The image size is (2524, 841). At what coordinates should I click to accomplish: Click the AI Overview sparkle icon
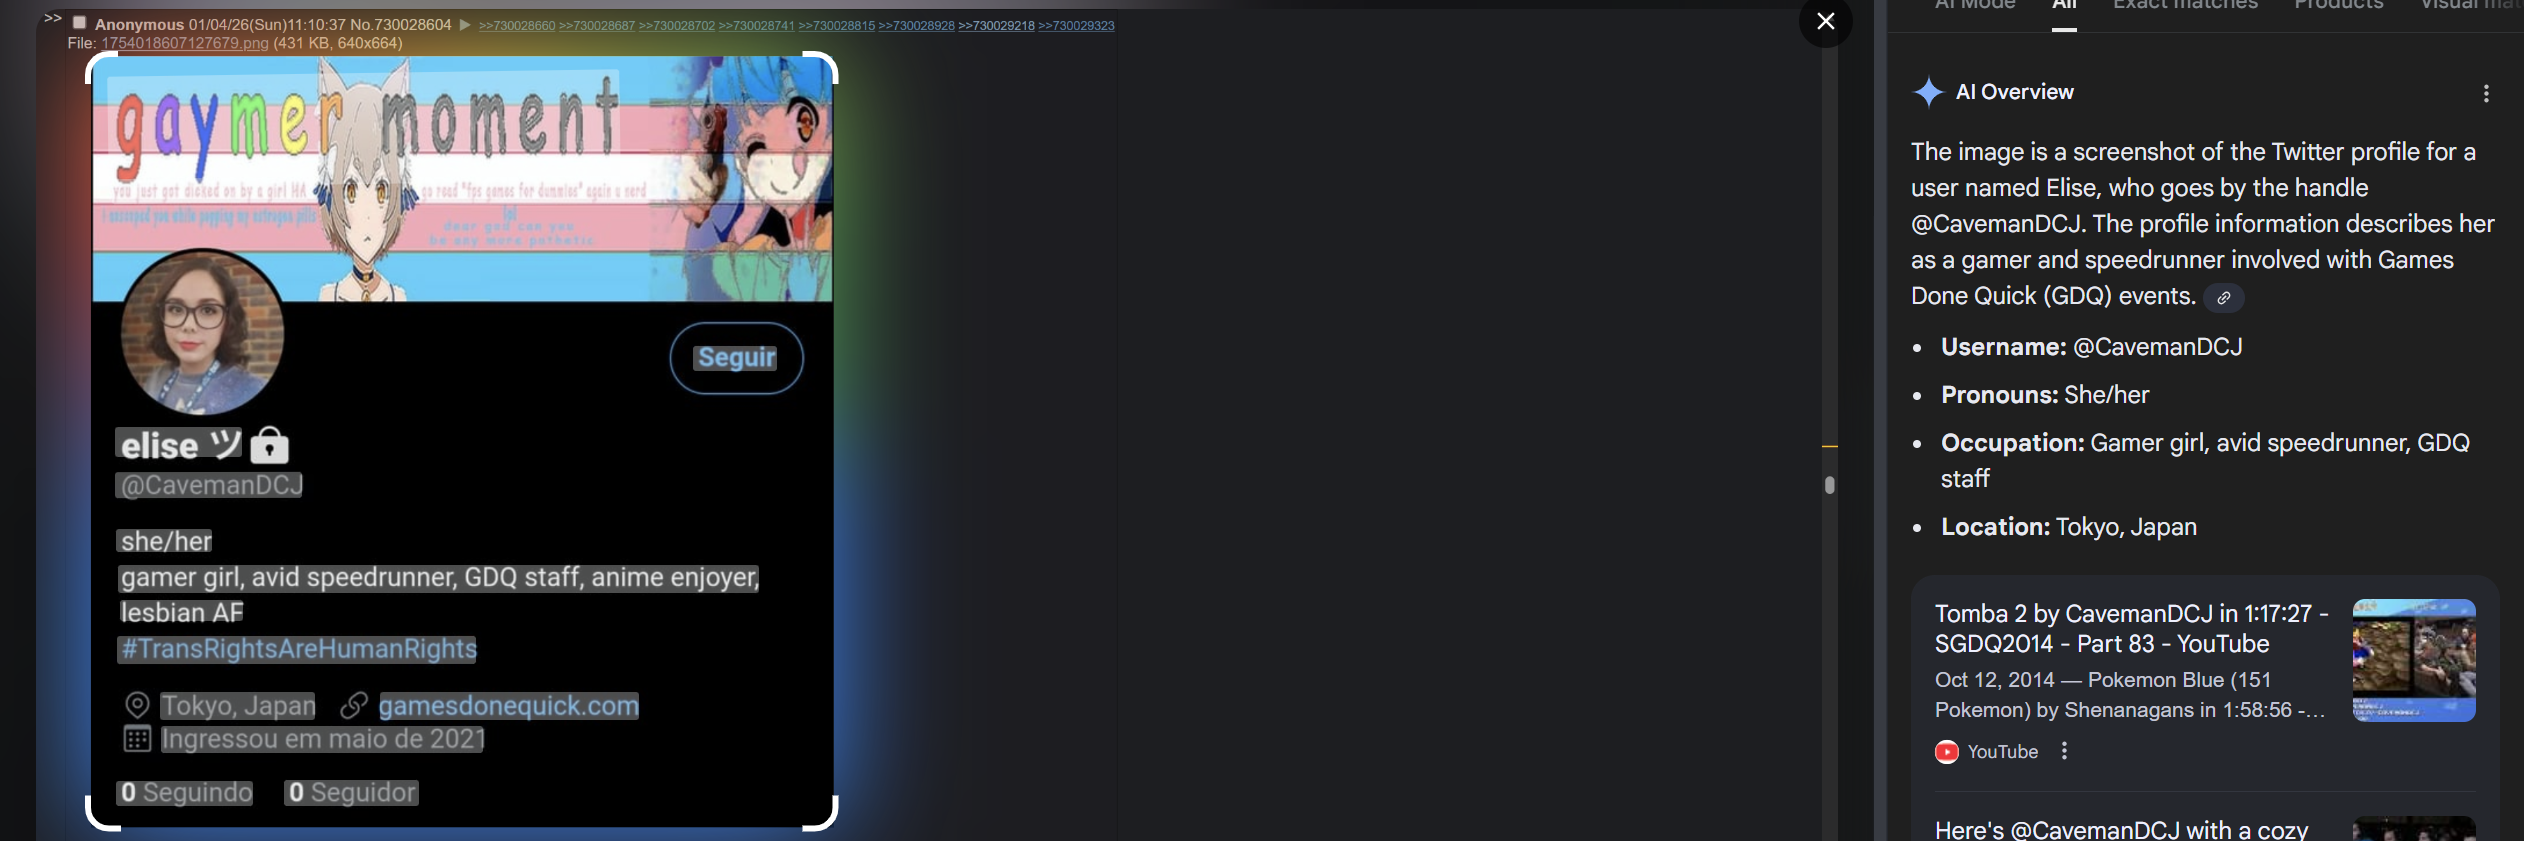click(1928, 92)
